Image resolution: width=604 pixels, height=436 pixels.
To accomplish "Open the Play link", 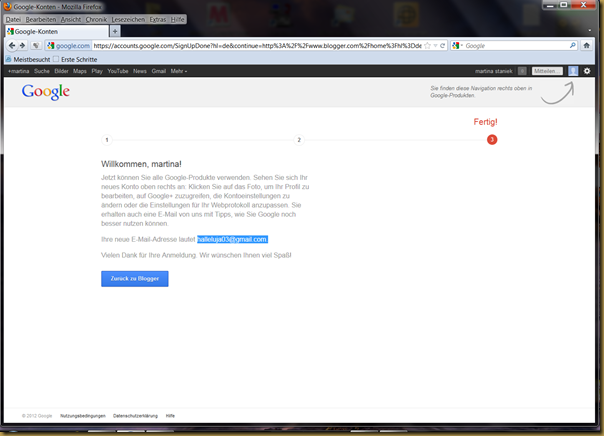I will pyautogui.click(x=97, y=71).
